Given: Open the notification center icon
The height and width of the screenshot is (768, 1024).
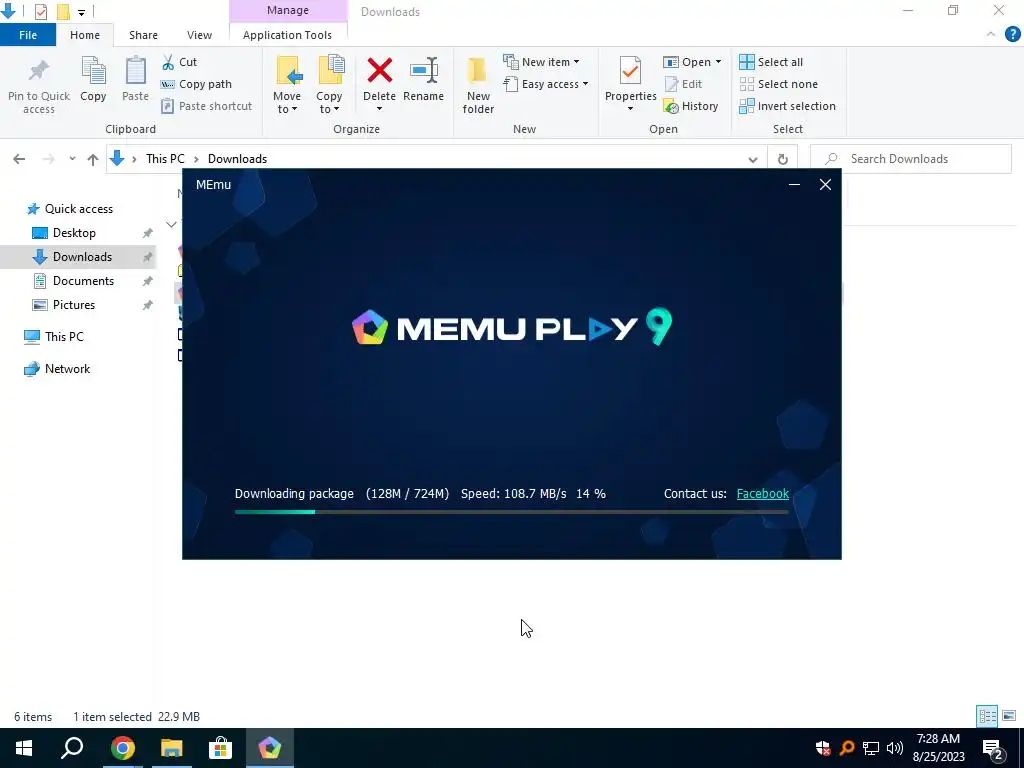Looking at the screenshot, I should [x=993, y=748].
